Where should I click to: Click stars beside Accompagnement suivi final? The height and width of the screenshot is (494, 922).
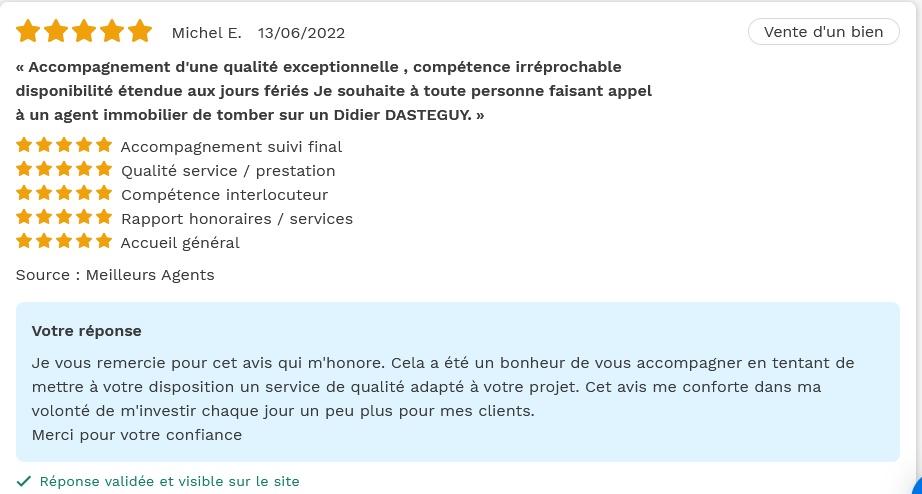(64, 145)
